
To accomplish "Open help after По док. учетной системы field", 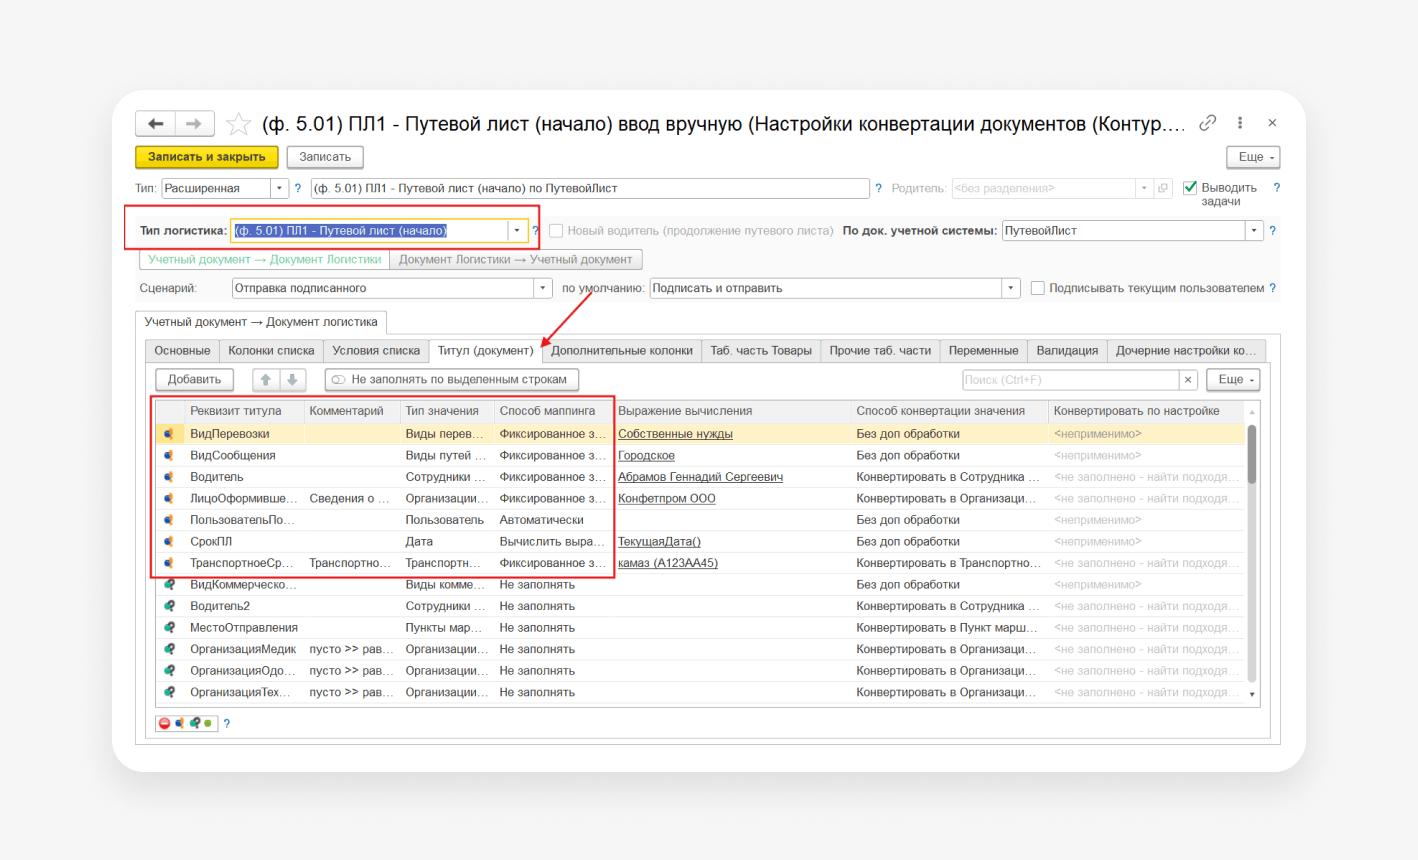I will coord(1272,231).
